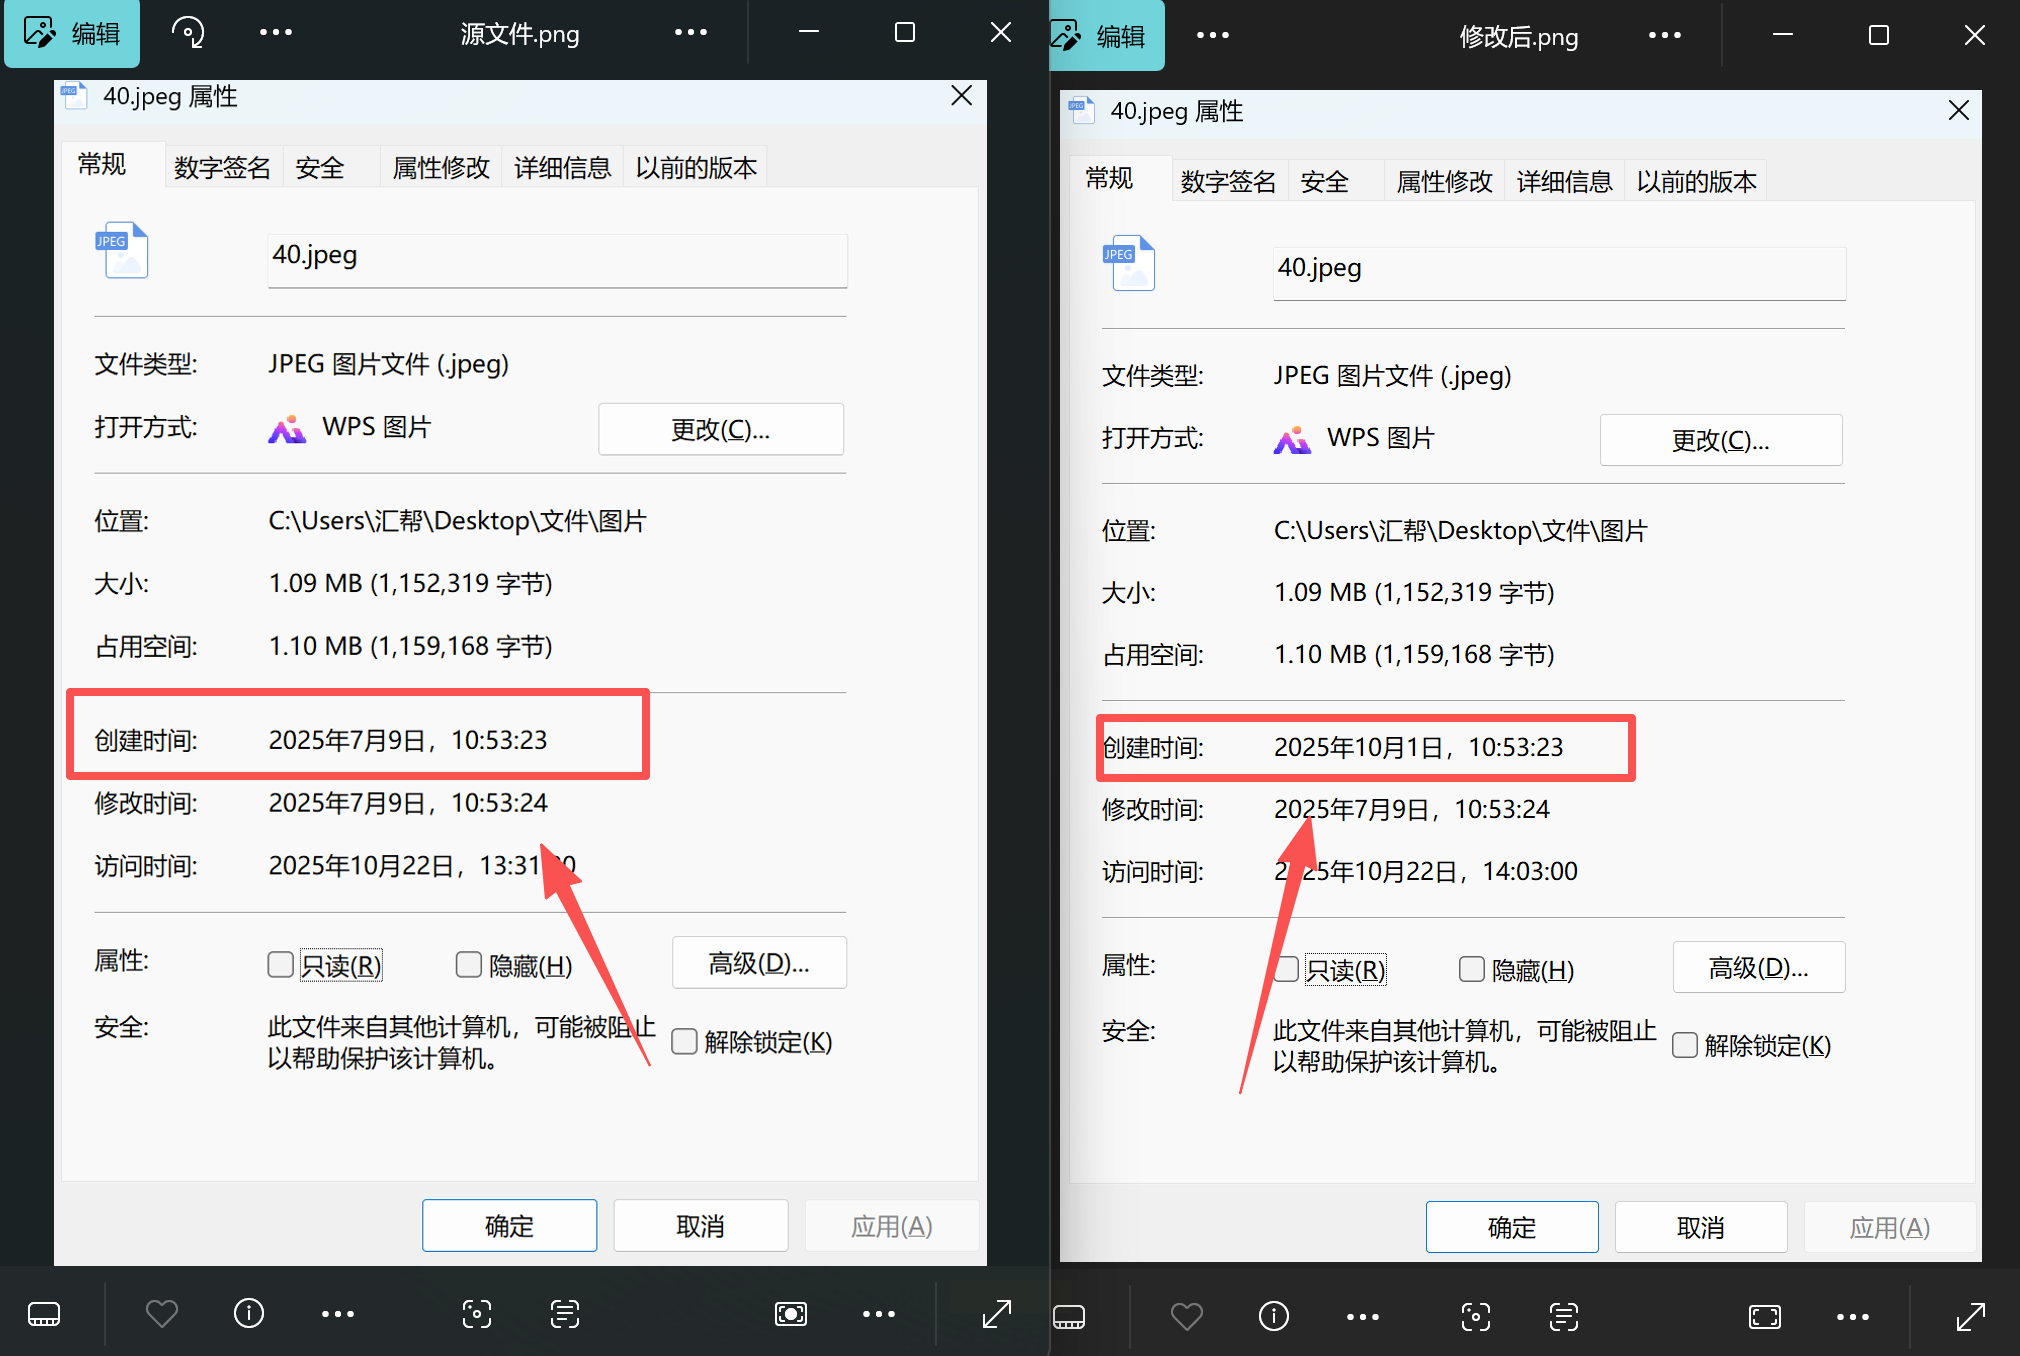Open three-dot menu next to left rotate icon
2020x1356 pixels.
click(275, 33)
